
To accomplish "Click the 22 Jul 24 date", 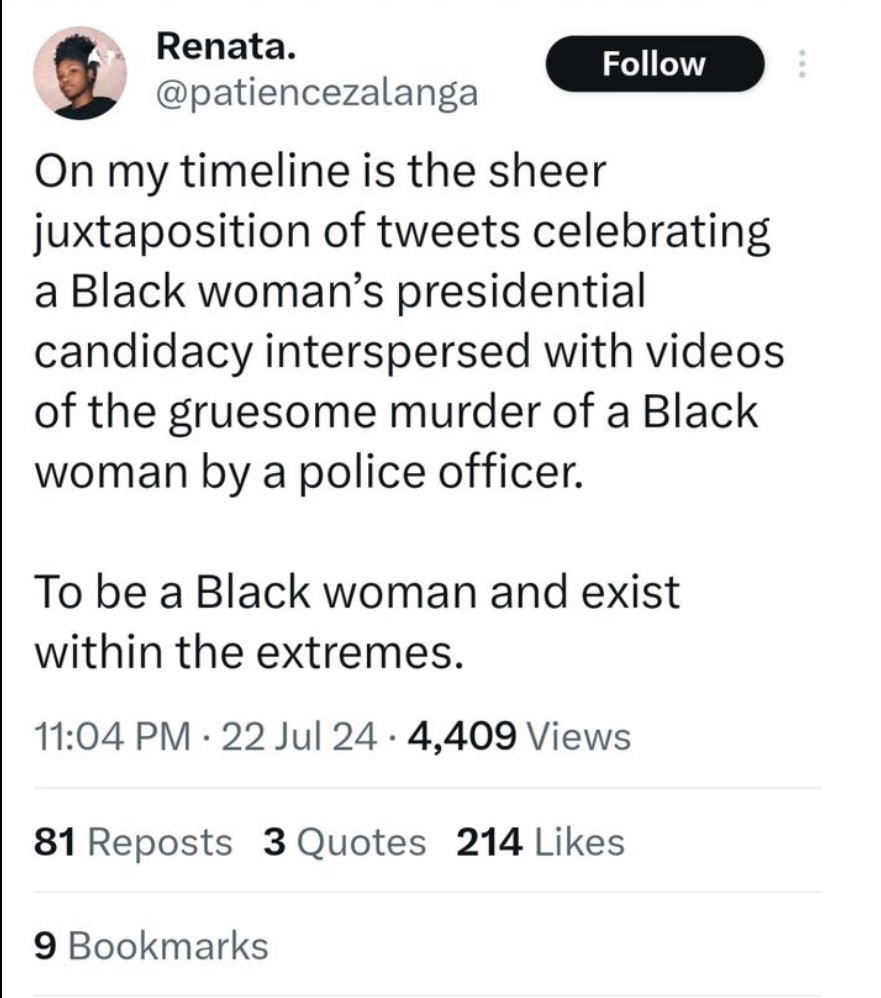I will point(299,737).
